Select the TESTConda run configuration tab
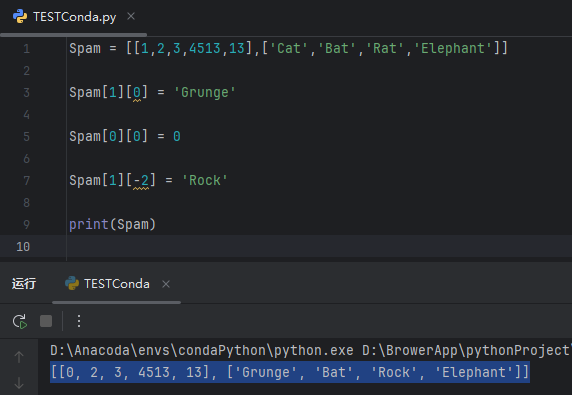572x395 pixels. click(117, 284)
